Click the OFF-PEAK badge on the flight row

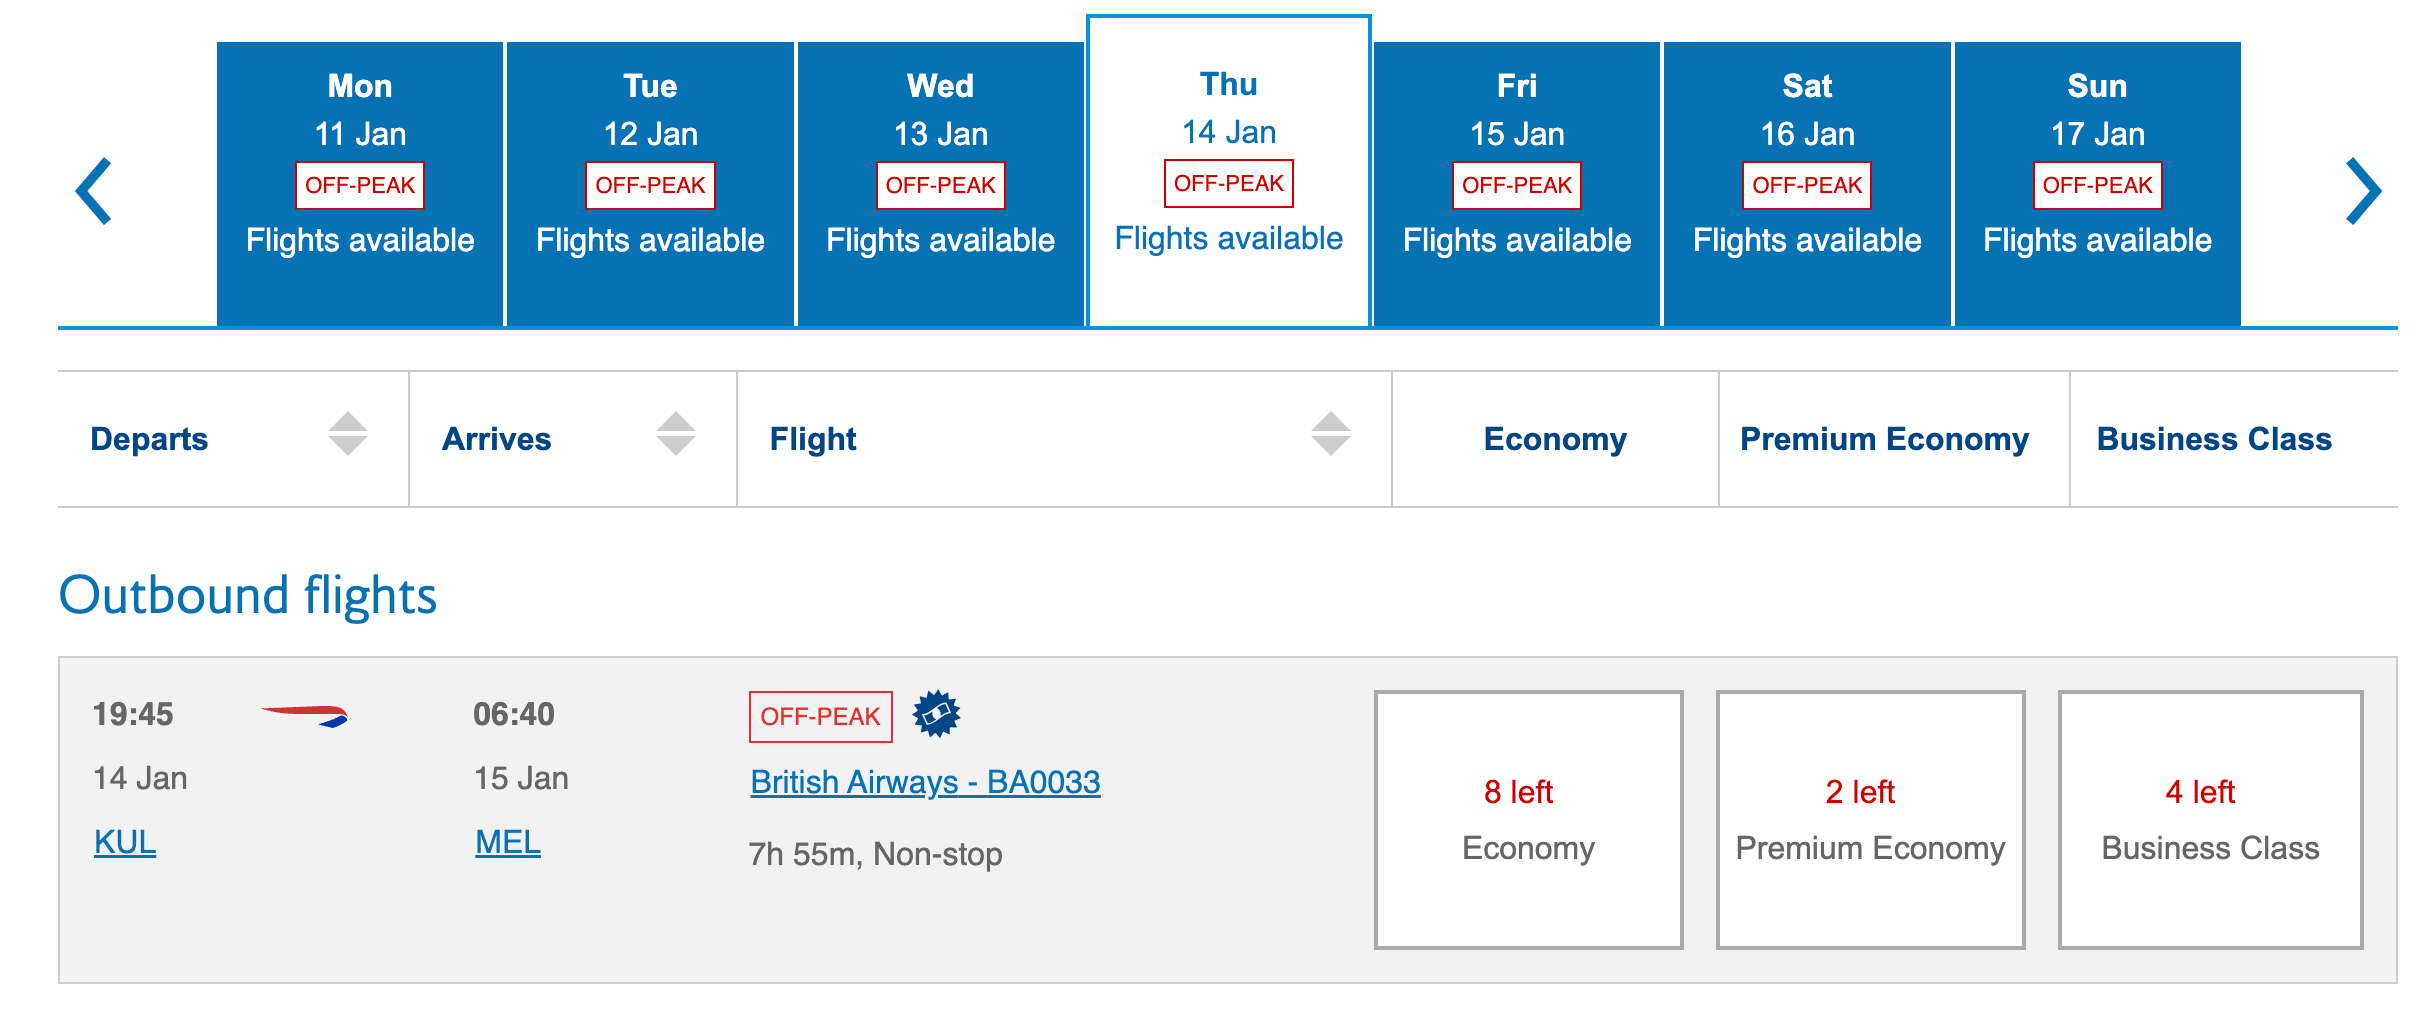pyautogui.click(x=820, y=715)
